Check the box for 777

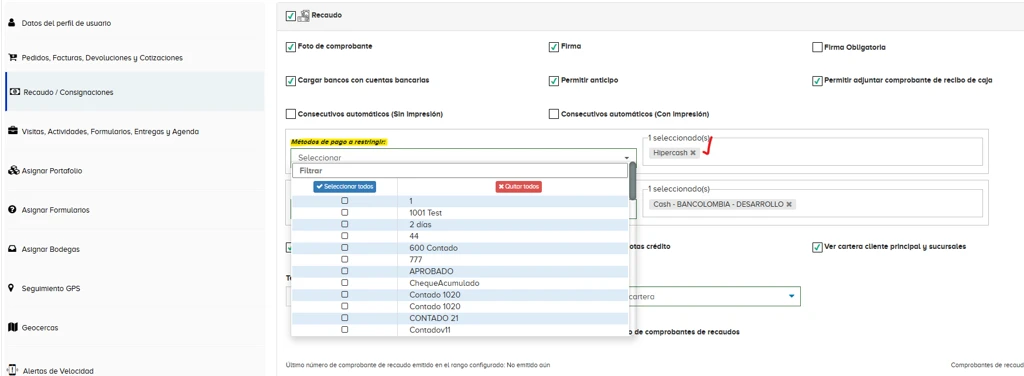coord(344,259)
